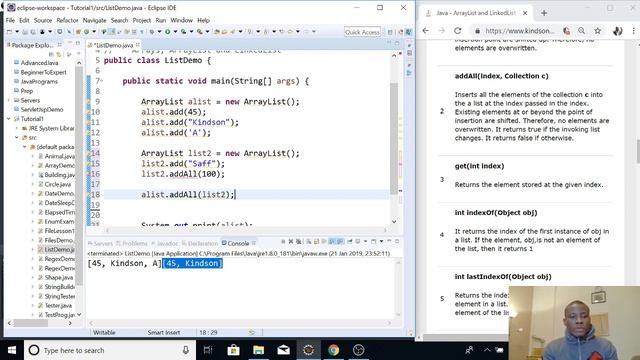640x360 pixels.
Task: Open a new browser tab
Action: pos(544,13)
